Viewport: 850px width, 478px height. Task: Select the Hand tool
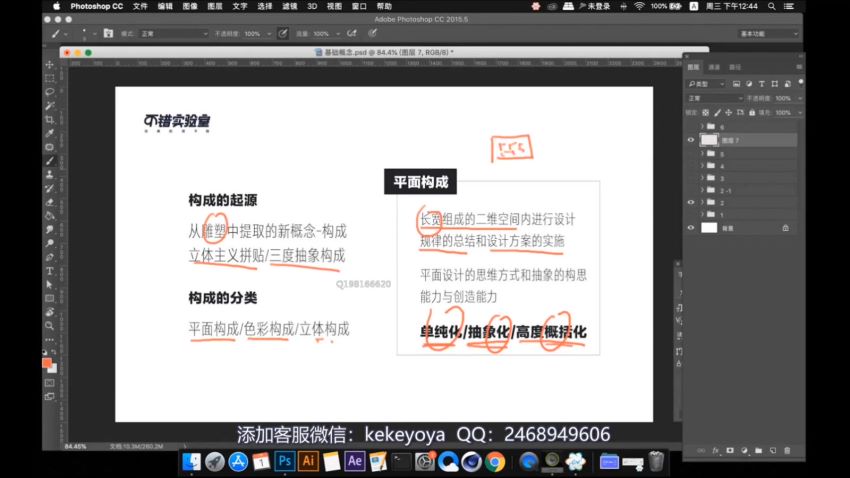49,312
